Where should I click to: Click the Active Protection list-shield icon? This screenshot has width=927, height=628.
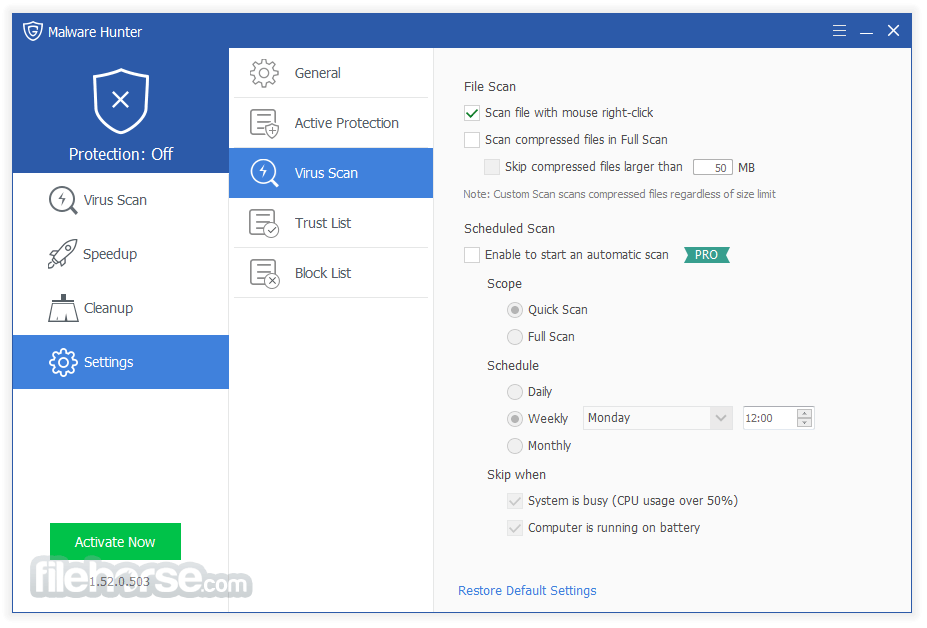(264, 123)
